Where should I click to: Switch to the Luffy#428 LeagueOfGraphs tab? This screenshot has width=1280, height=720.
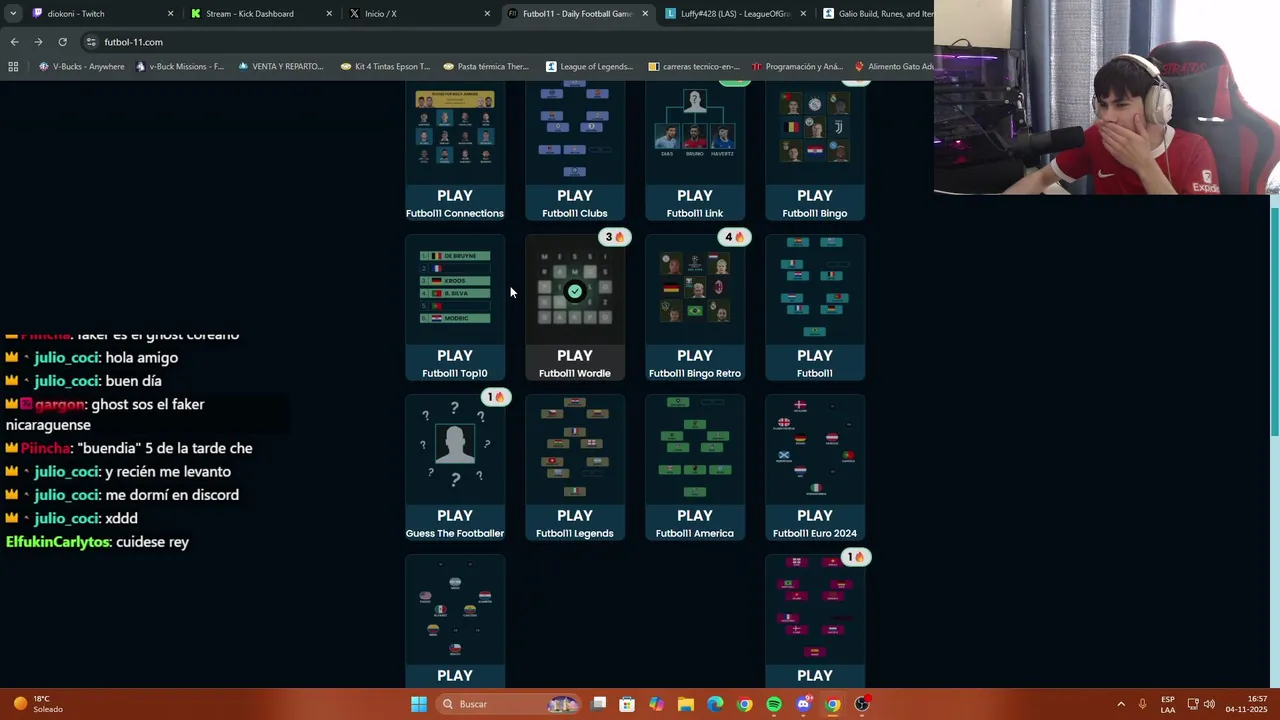[x=735, y=14]
